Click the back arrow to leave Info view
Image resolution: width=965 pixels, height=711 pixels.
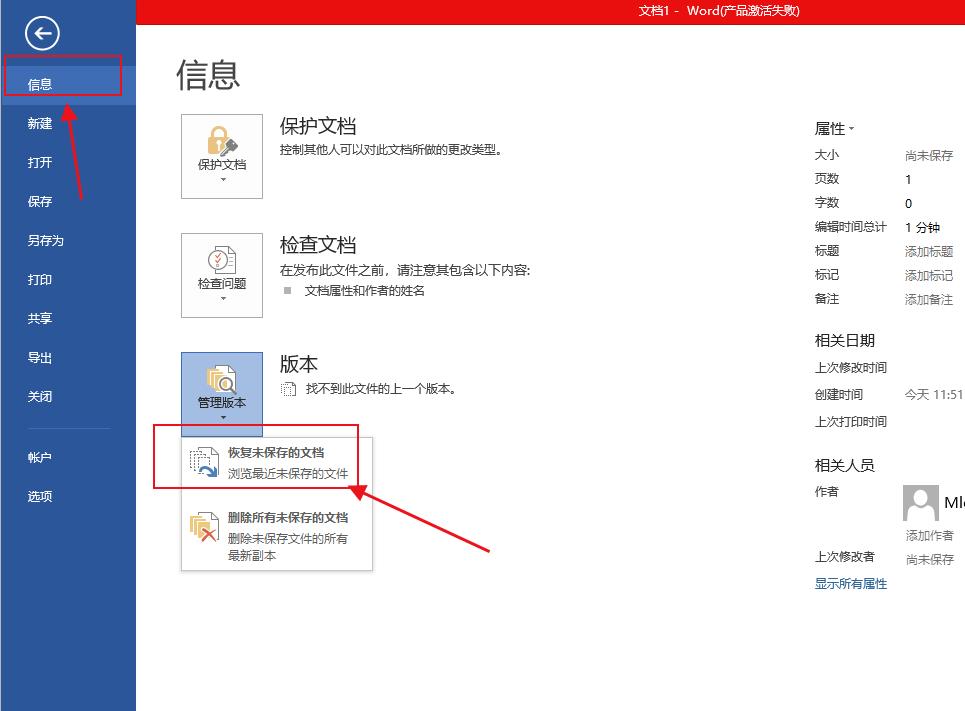(x=40, y=33)
